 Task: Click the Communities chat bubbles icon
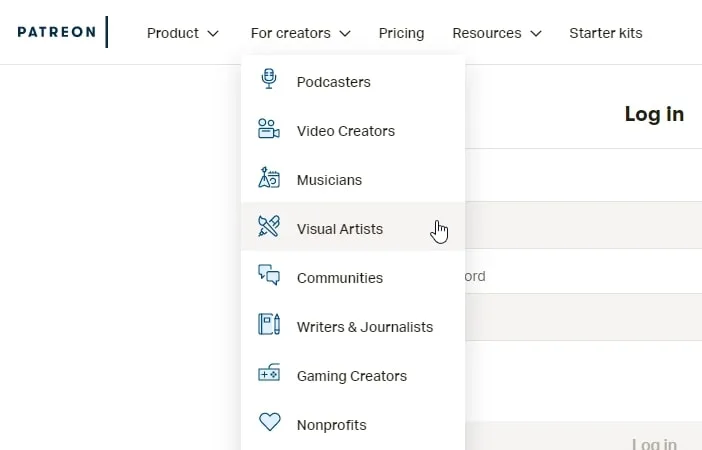[268, 276]
